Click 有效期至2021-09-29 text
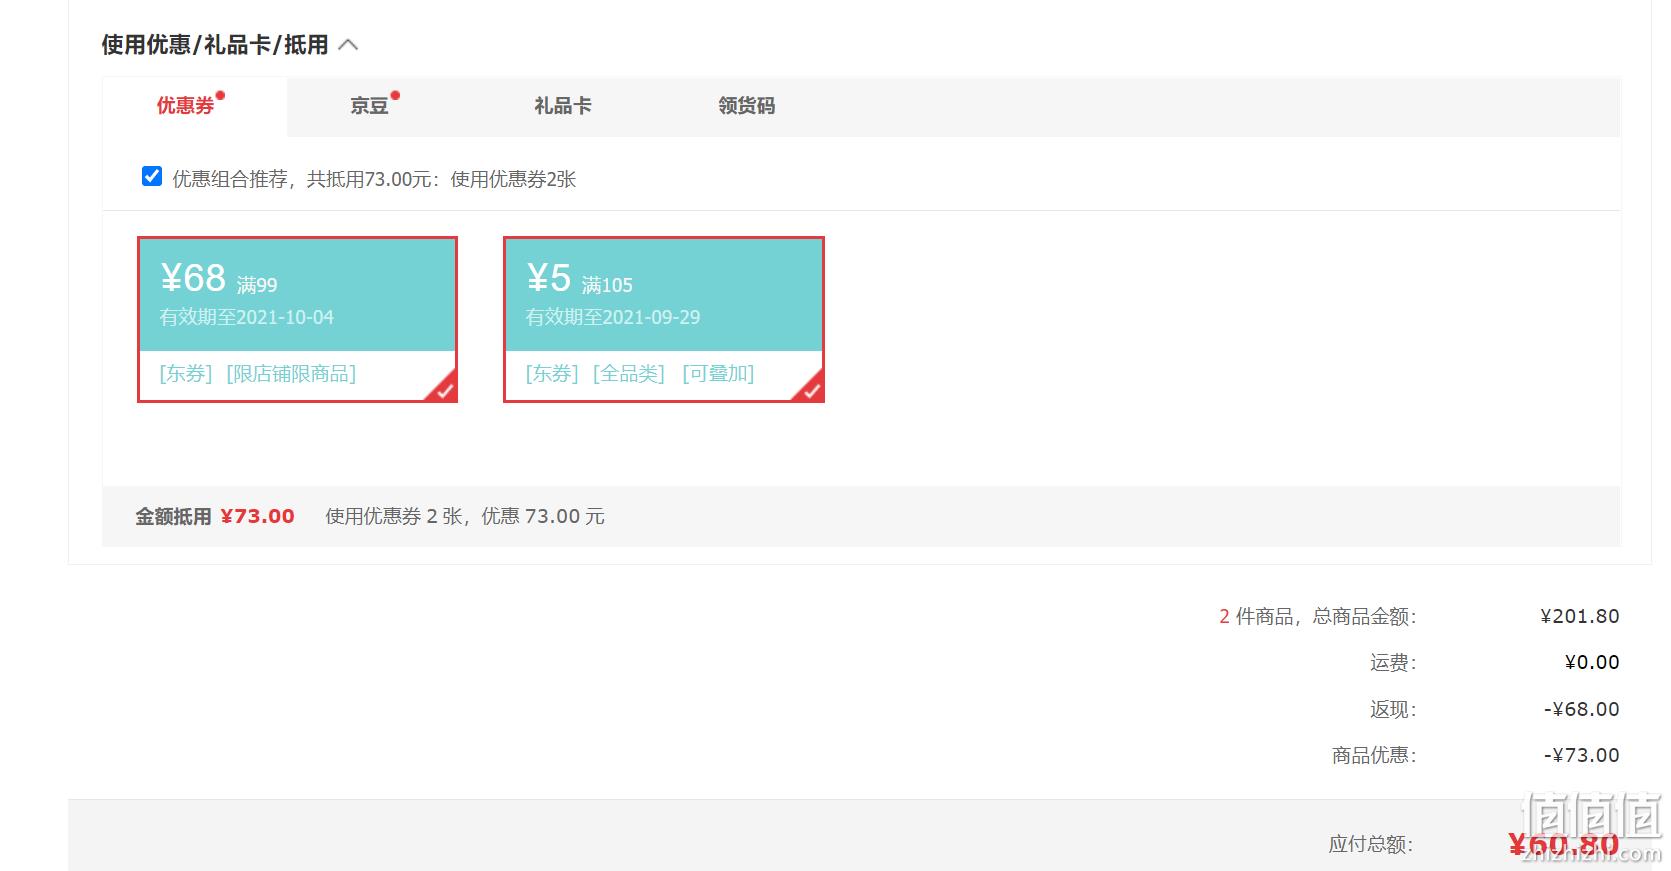Image resolution: width=1671 pixels, height=871 pixels. pyautogui.click(x=613, y=317)
